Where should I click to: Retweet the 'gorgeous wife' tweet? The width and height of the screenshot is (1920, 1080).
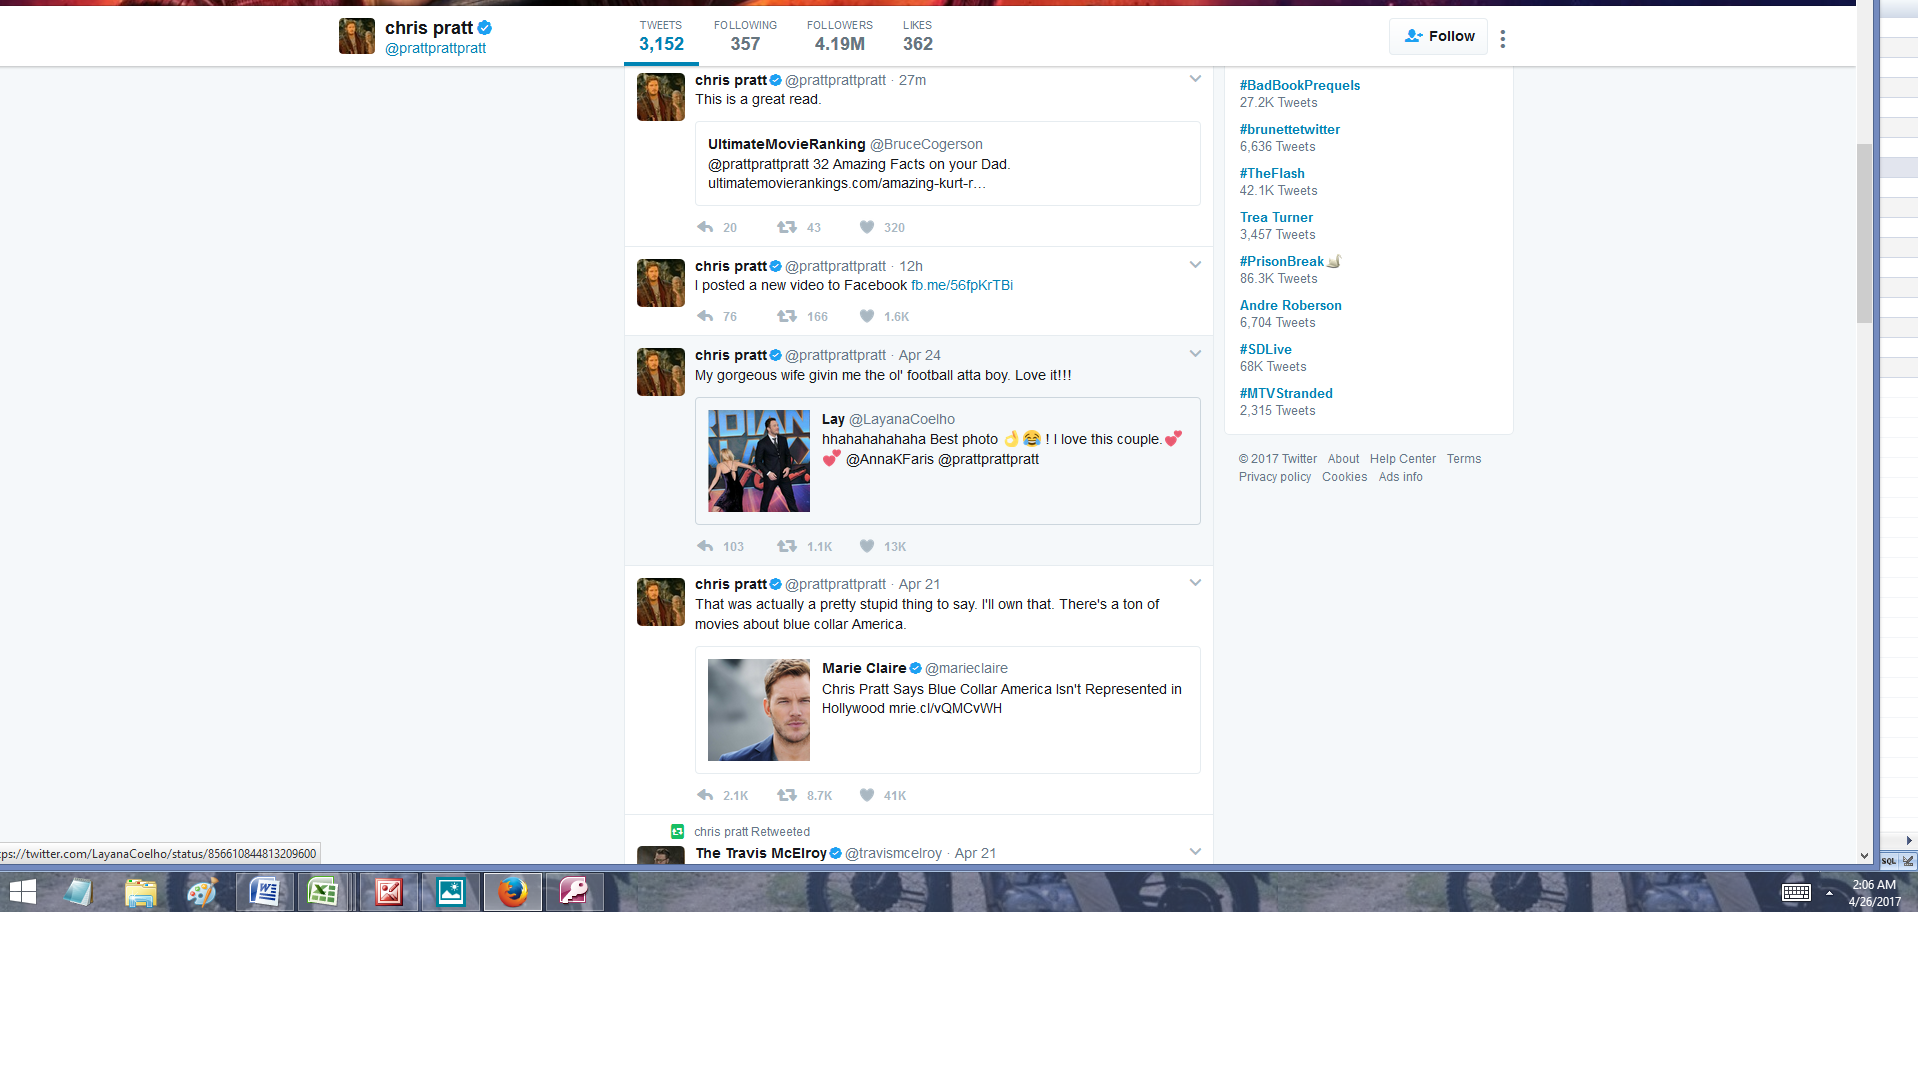(x=787, y=547)
